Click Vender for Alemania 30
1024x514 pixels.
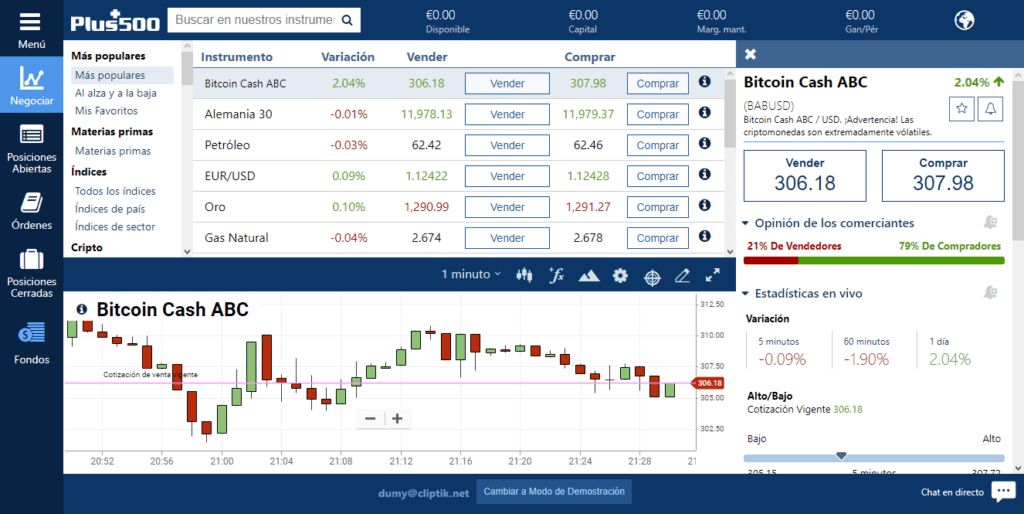507,114
